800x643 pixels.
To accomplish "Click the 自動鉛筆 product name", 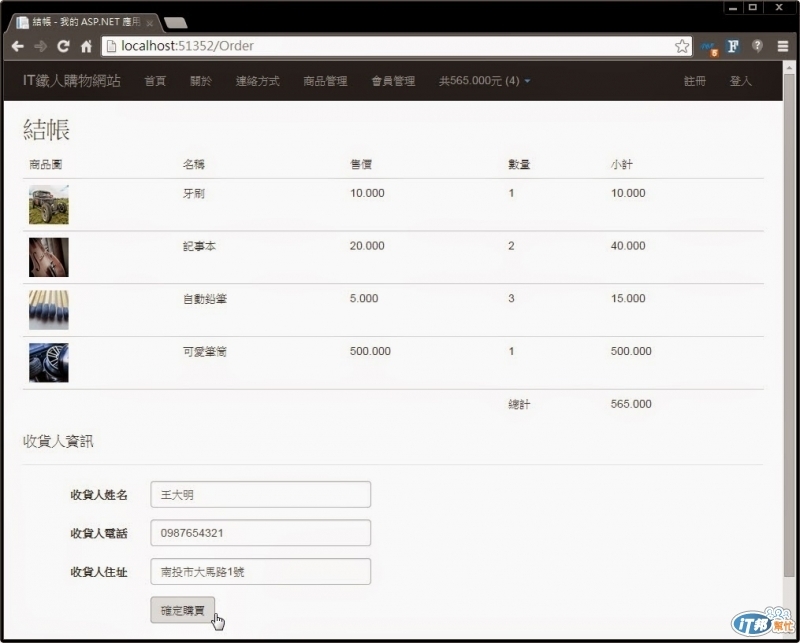I will click(205, 299).
